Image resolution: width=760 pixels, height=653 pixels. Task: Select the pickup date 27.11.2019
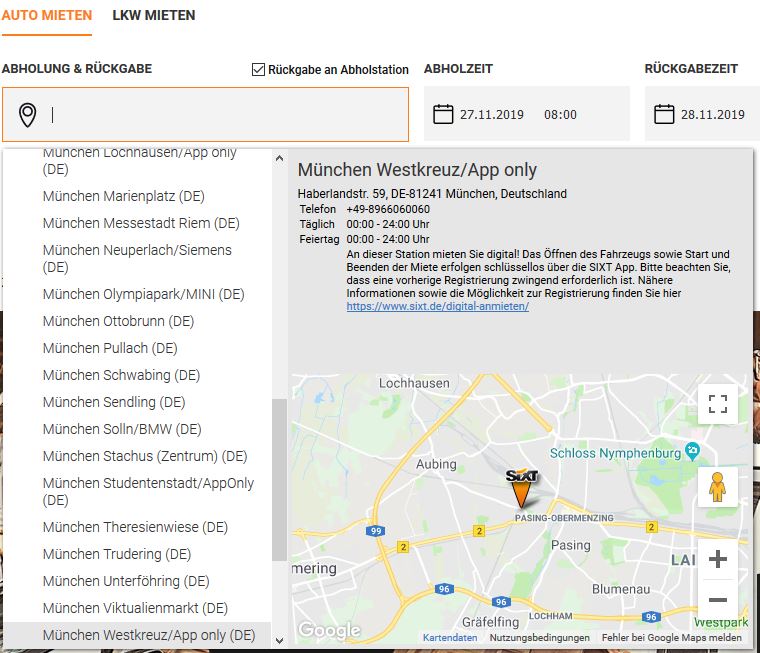coord(491,115)
